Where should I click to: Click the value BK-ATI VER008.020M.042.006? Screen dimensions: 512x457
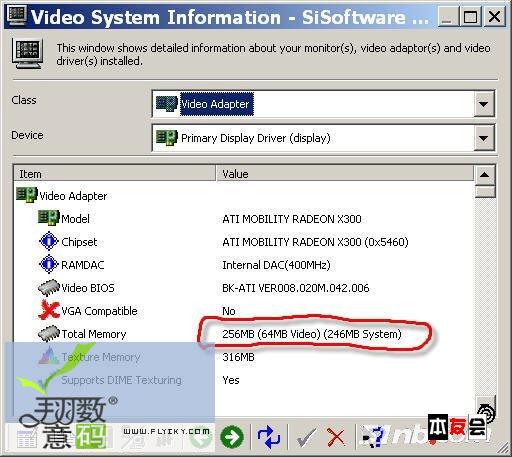[x=296, y=288]
